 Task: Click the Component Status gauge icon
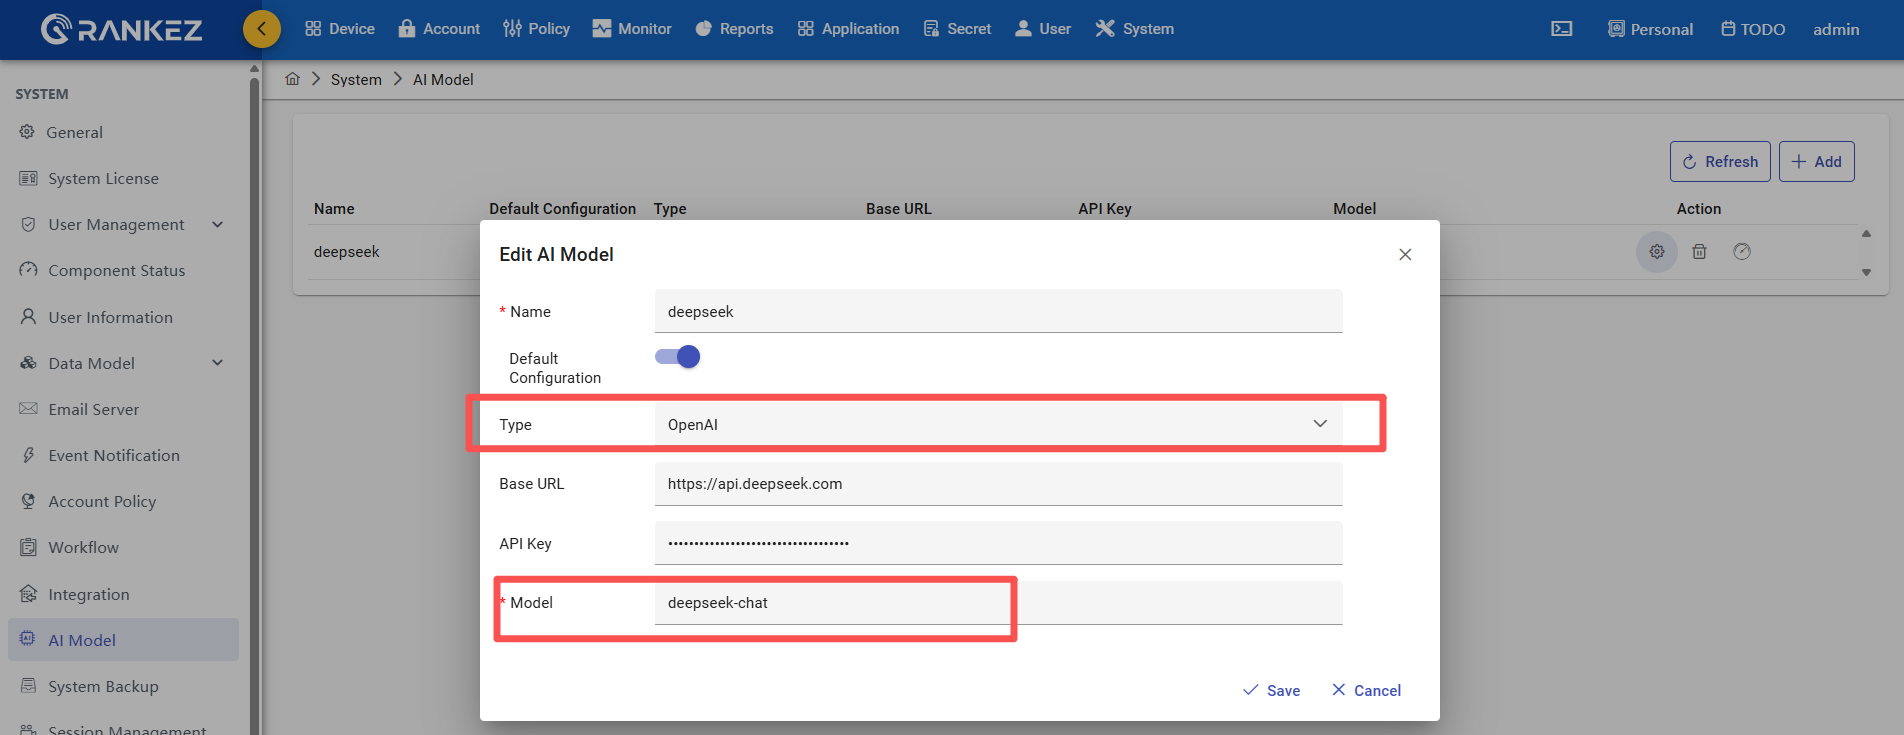(28, 270)
